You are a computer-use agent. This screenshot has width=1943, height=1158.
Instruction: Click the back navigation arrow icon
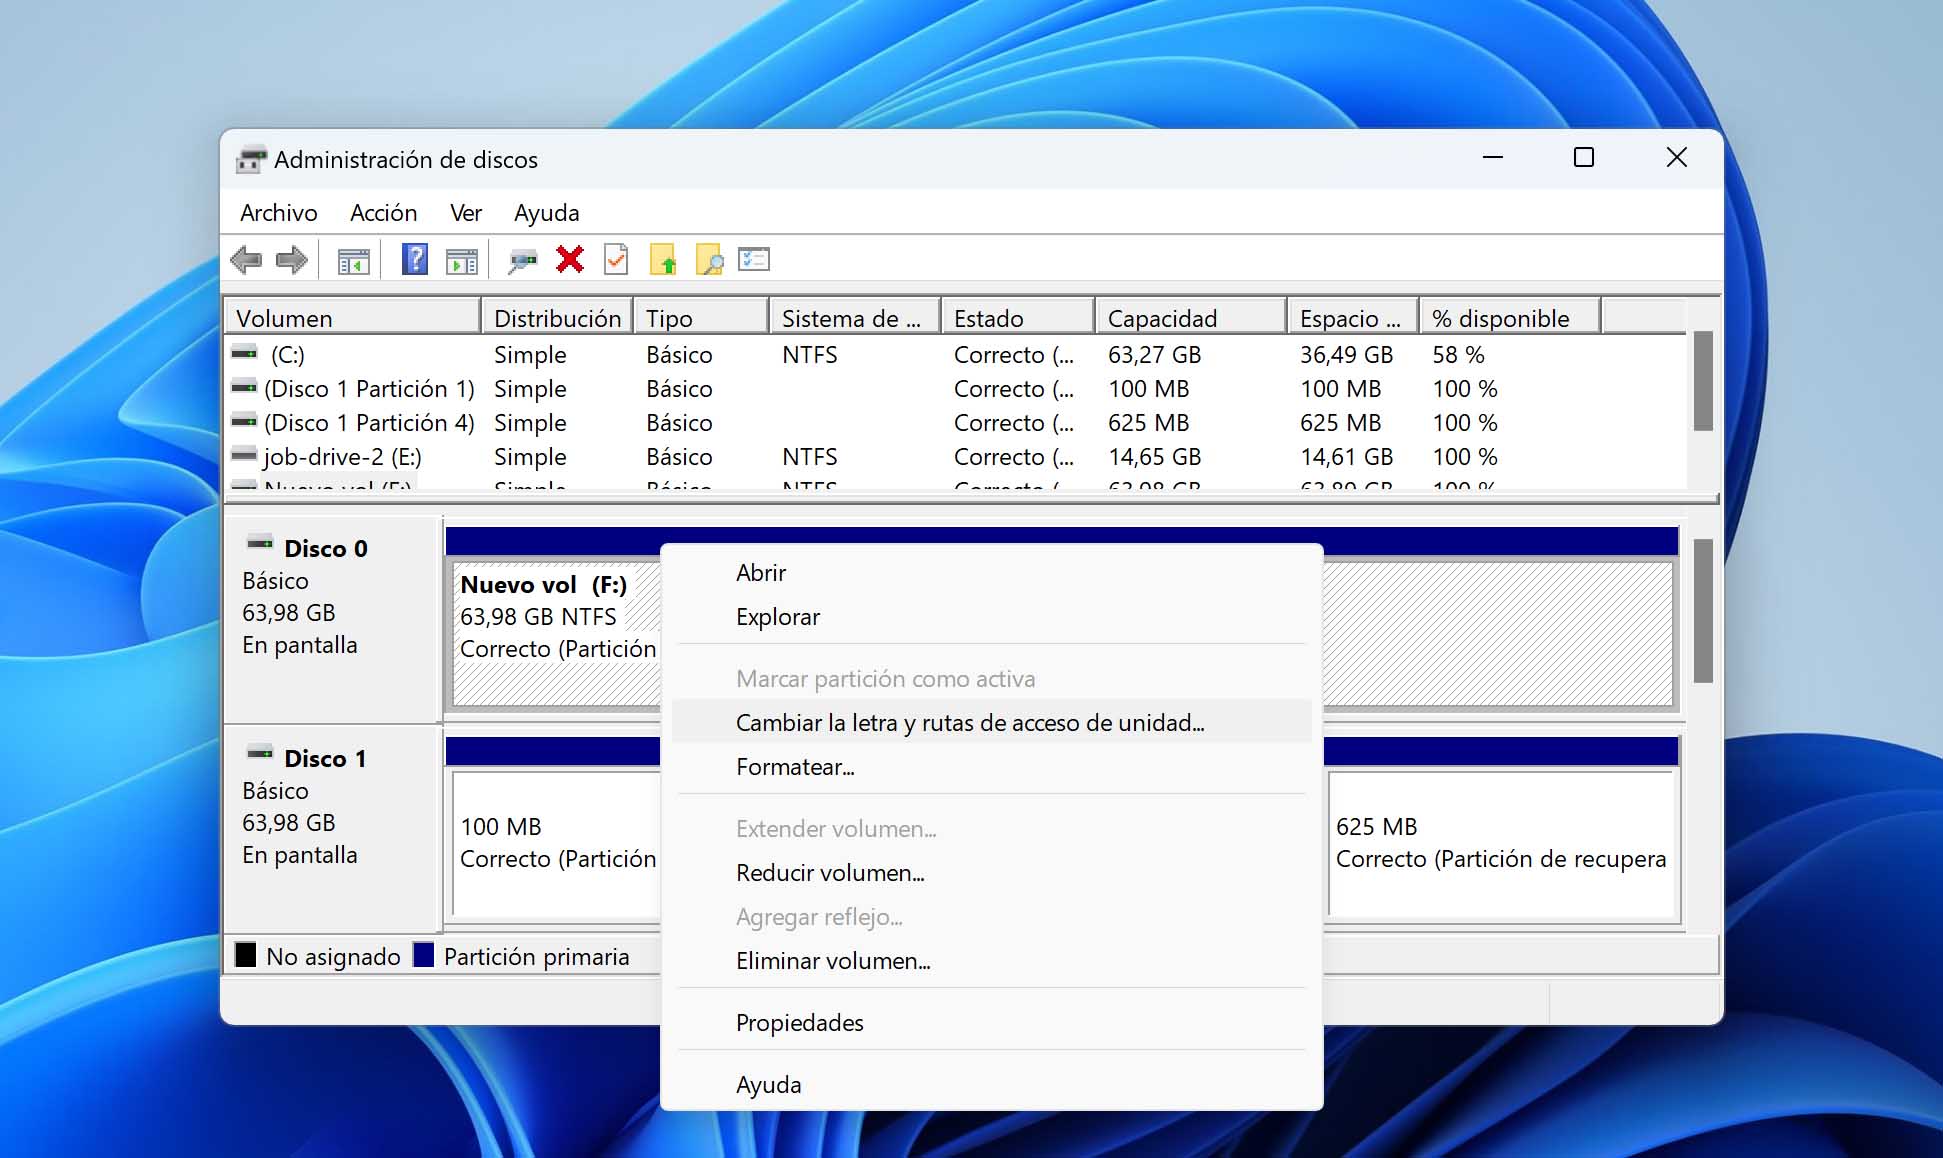coord(255,261)
